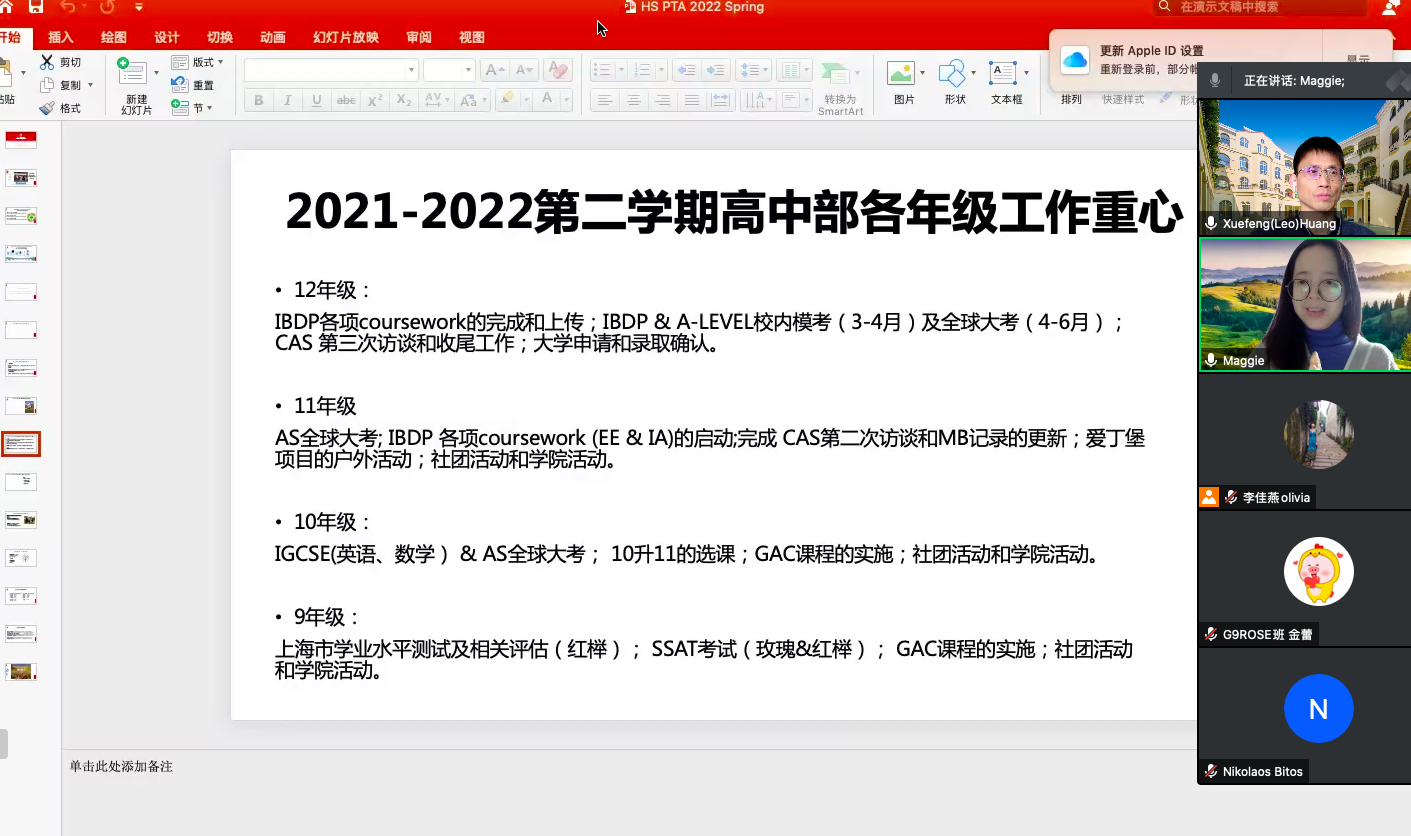
Task: Toggle Align right
Action: click(662, 100)
